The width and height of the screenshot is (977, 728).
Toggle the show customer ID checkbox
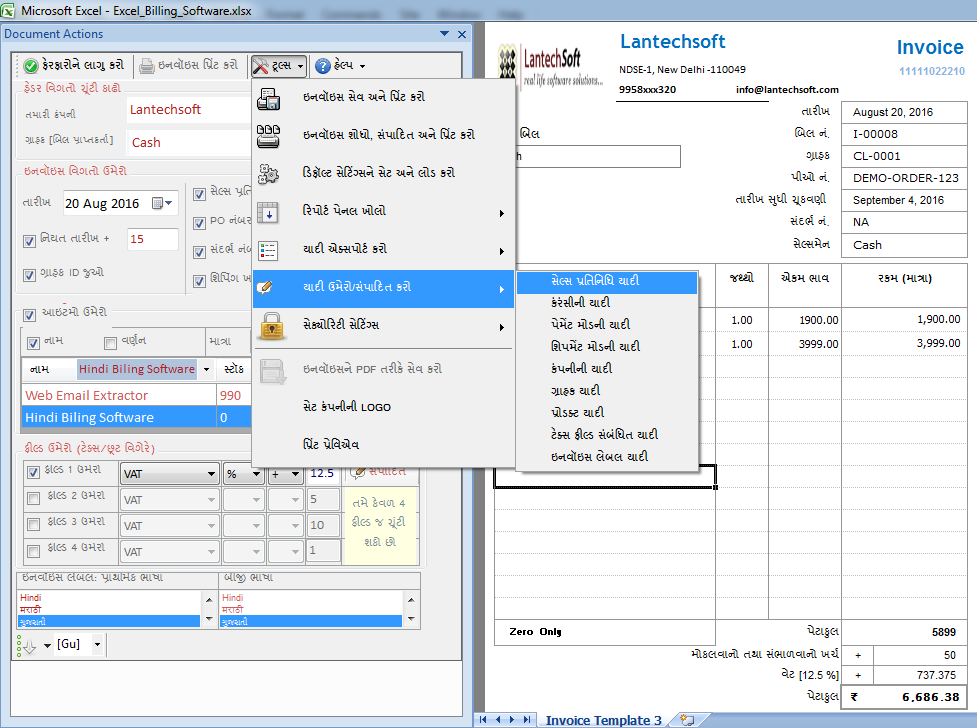(x=29, y=275)
